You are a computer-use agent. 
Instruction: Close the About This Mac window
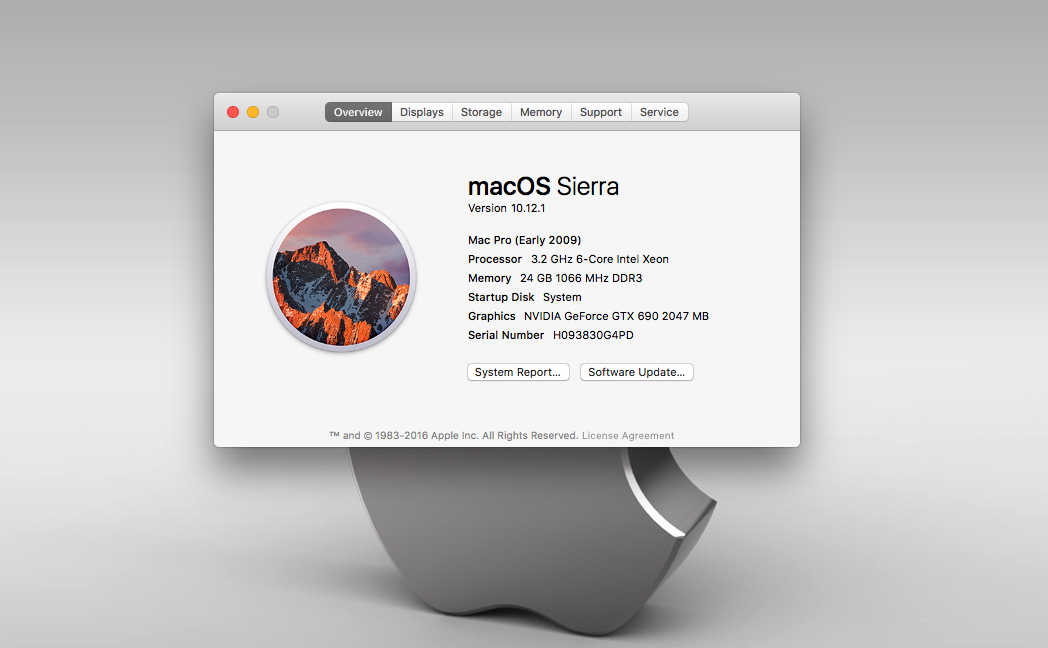(233, 112)
